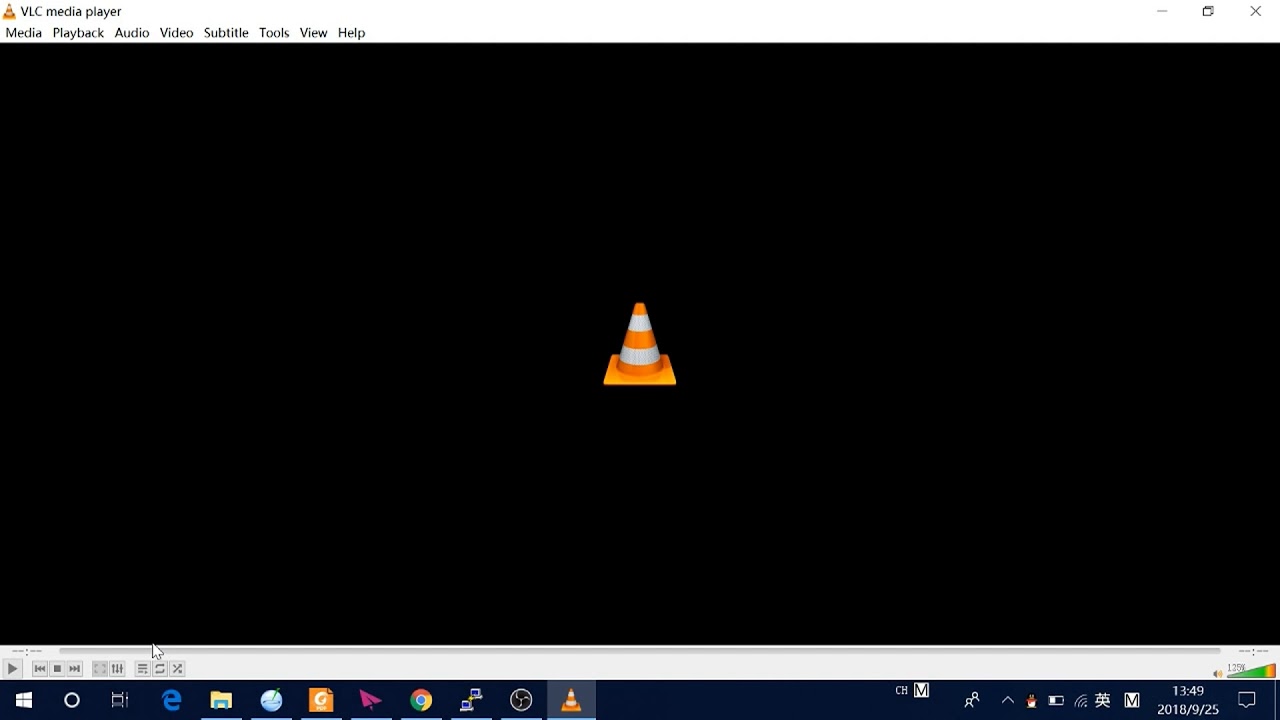Click the elapsed time label
Image resolution: width=1280 pixels, height=720 pixels.
[x=27, y=651]
